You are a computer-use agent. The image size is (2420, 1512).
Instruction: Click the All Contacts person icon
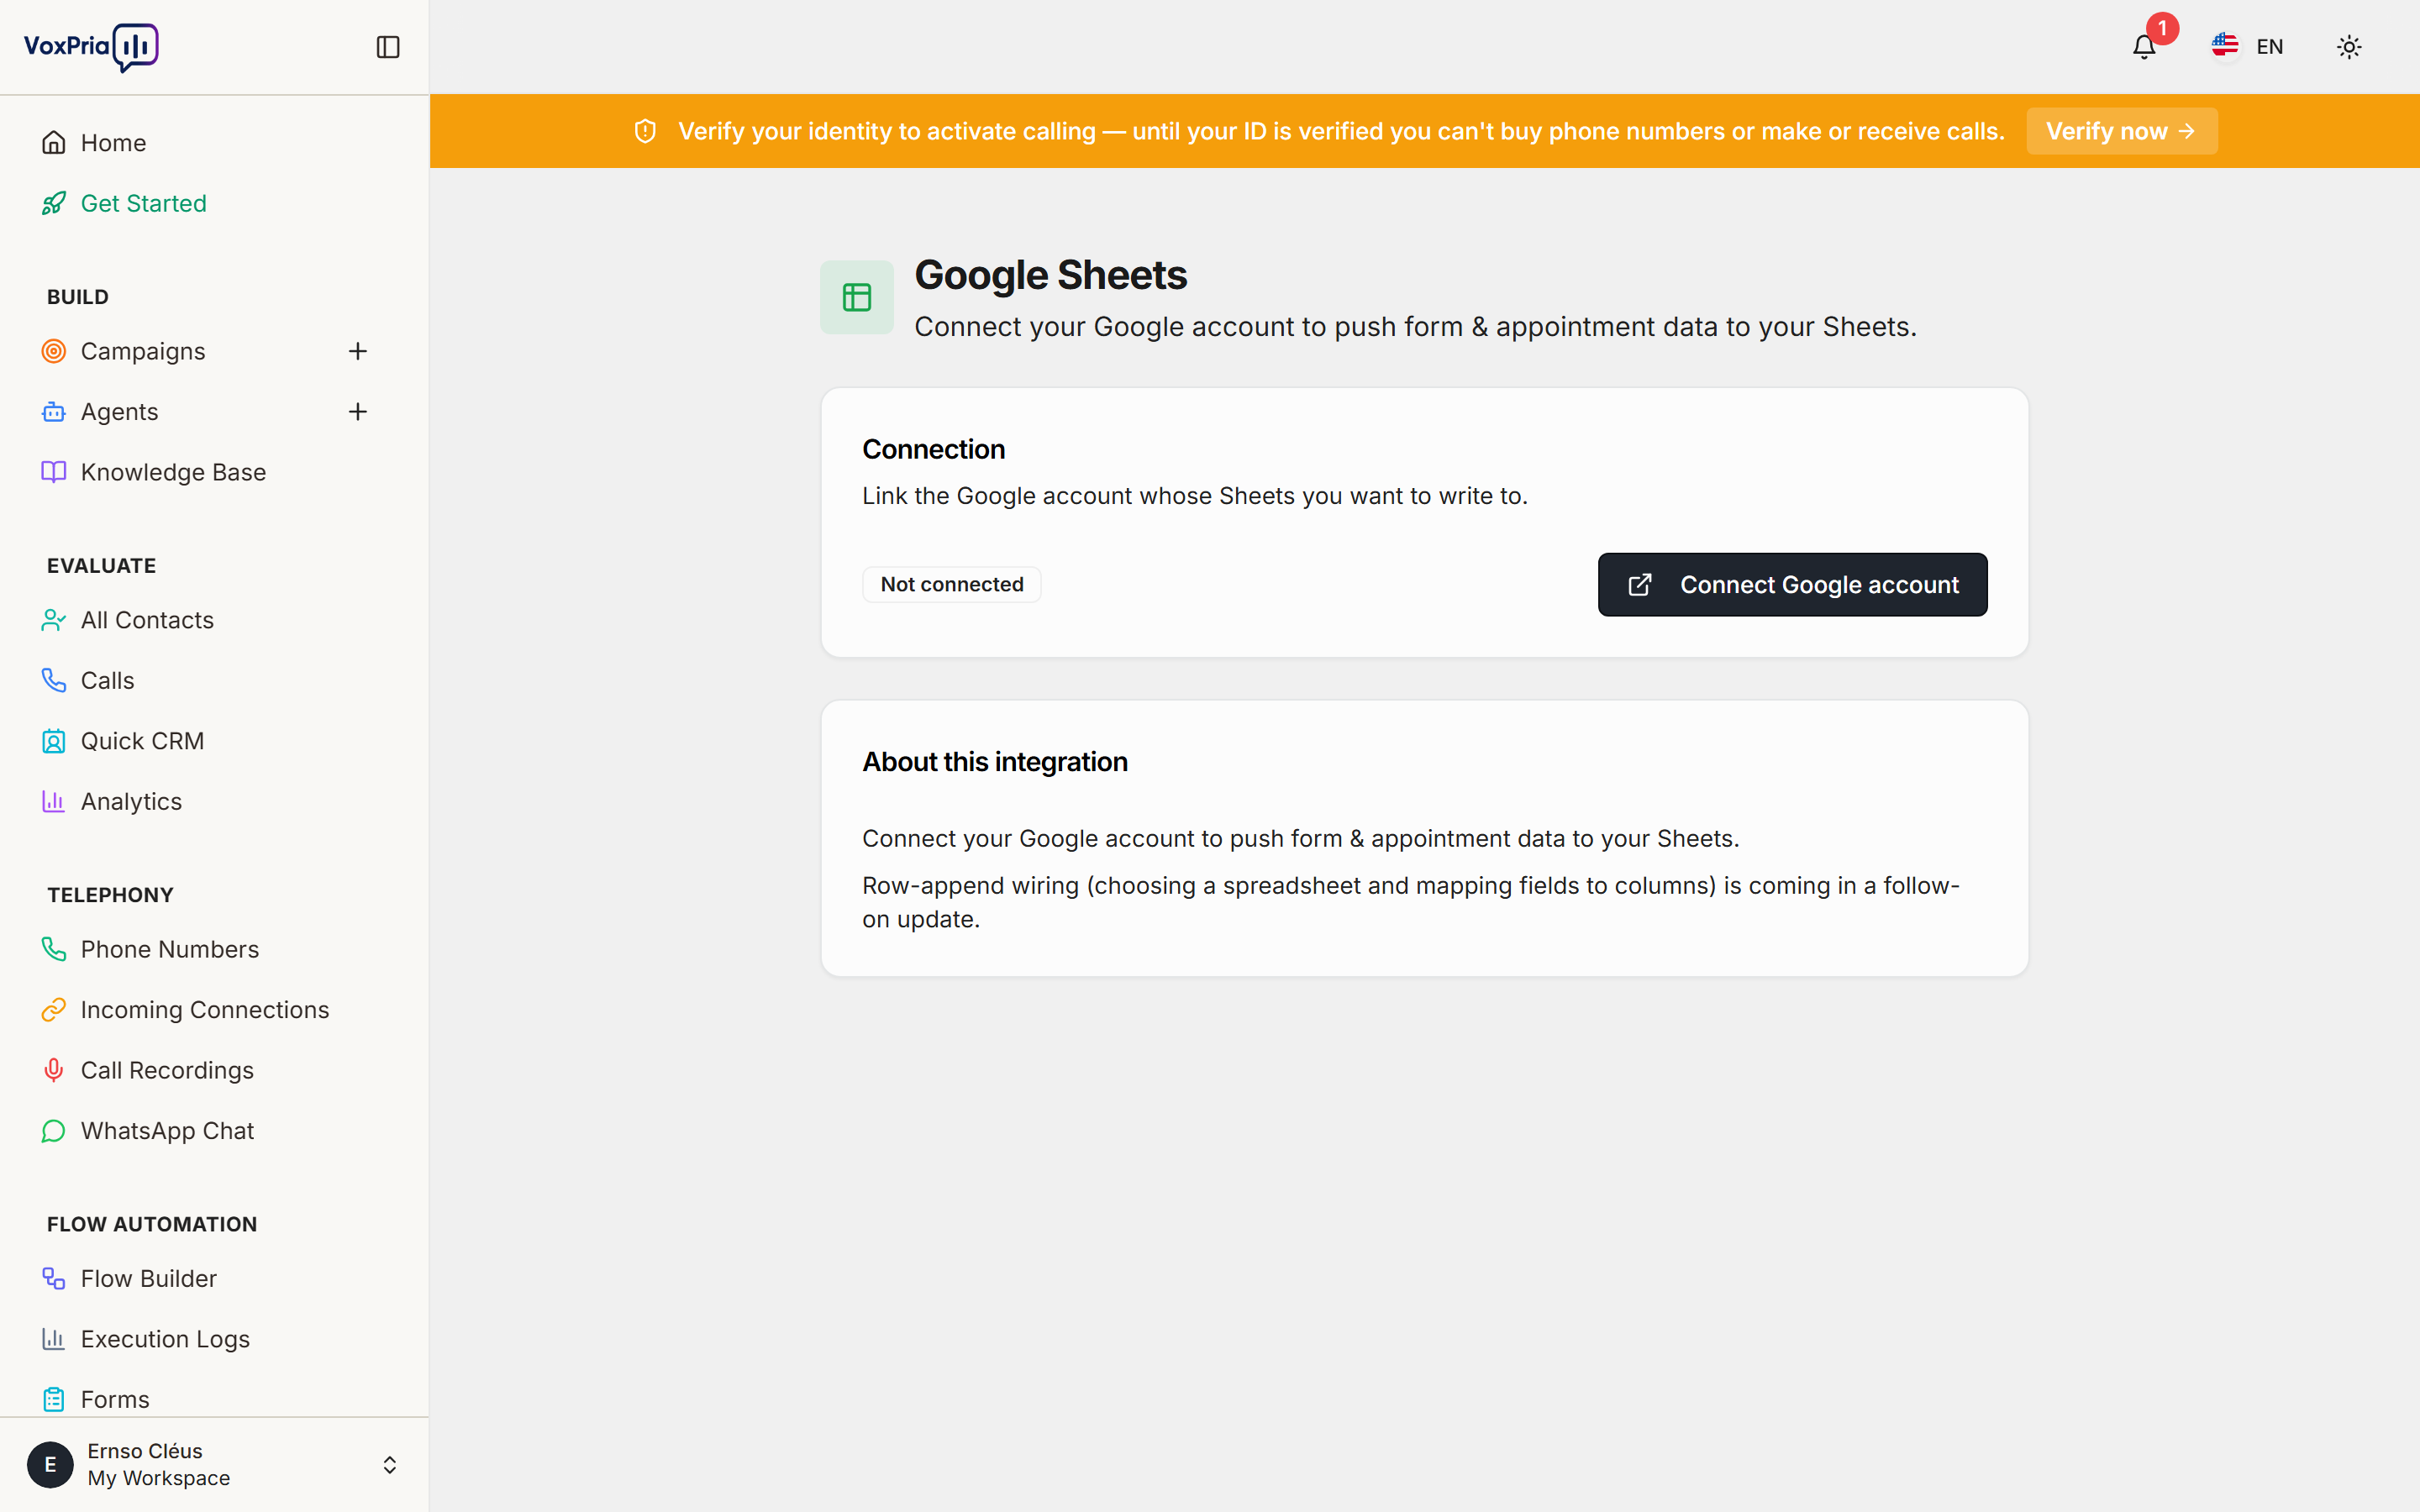click(x=54, y=620)
